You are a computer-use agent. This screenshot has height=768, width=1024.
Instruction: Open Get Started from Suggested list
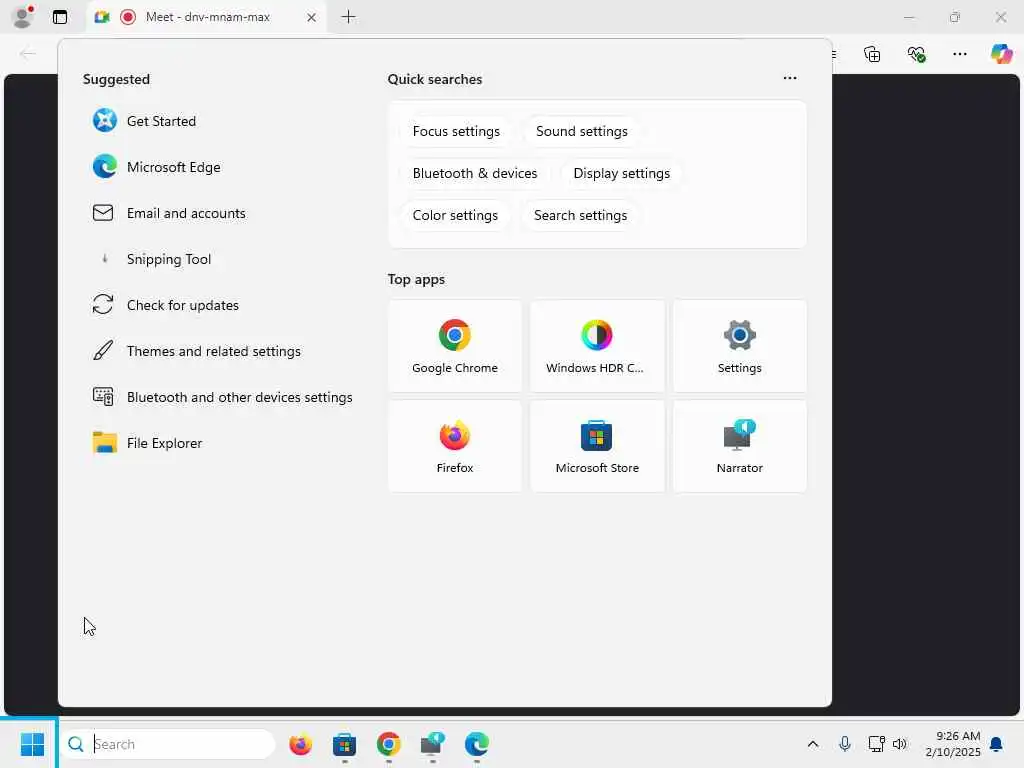click(144, 121)
